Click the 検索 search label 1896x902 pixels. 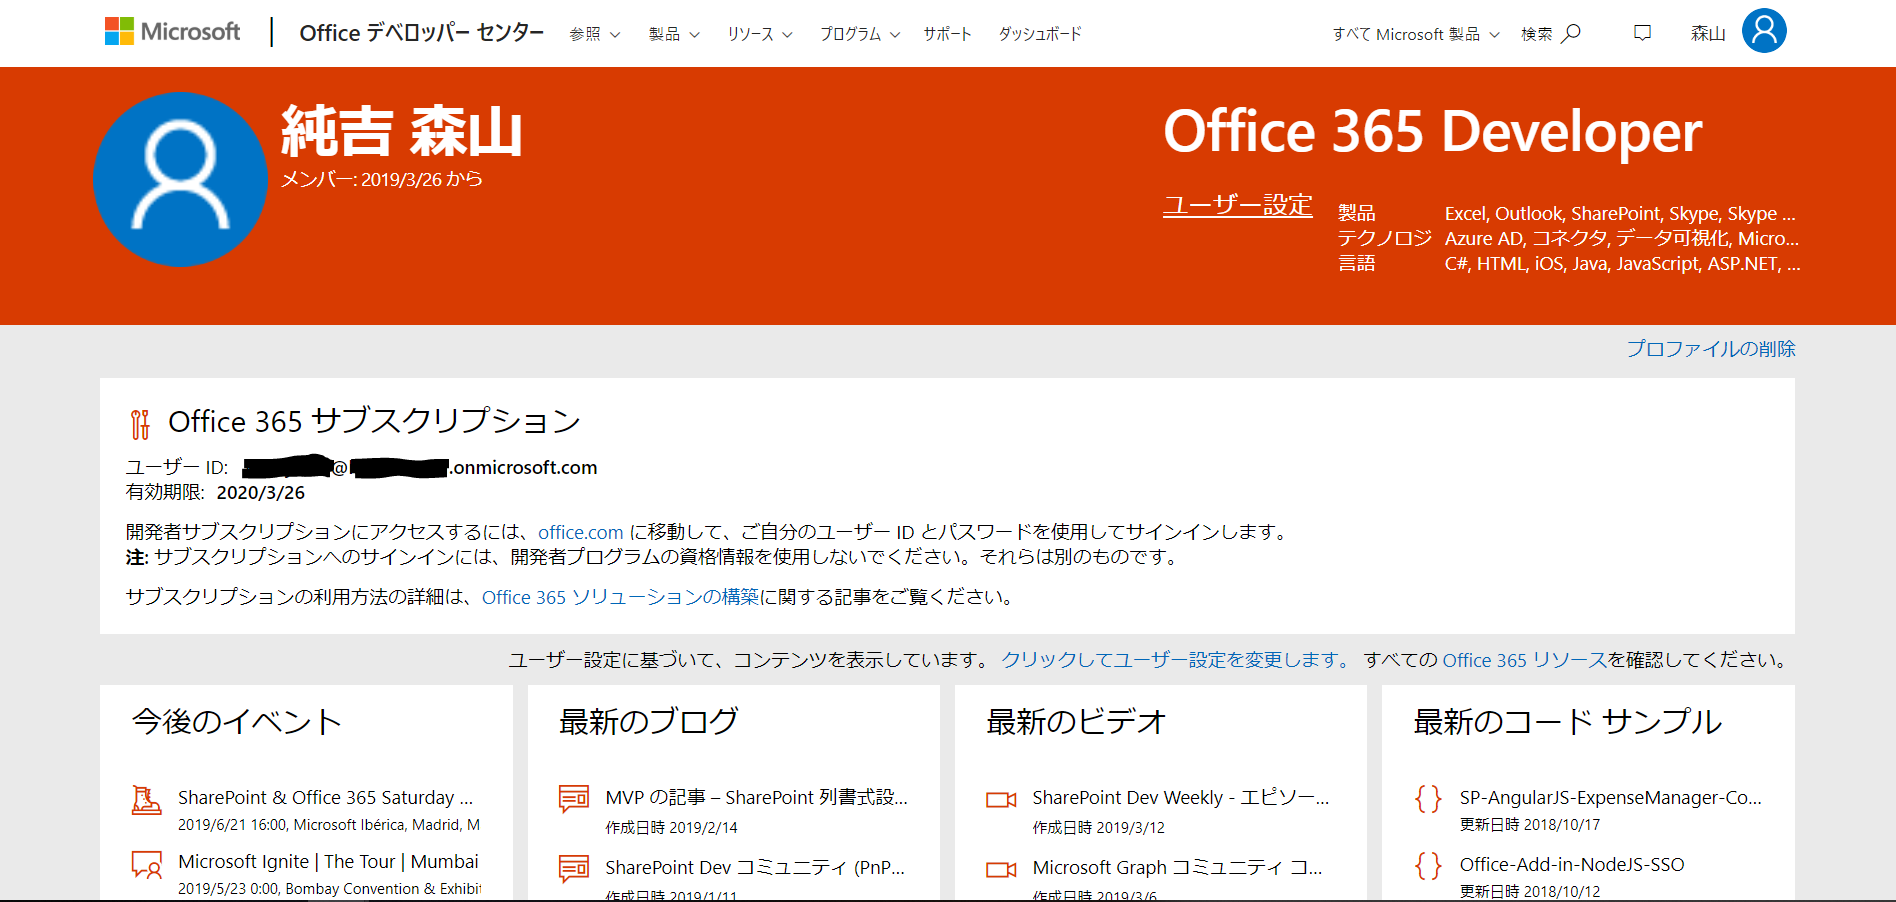coord(1537,34)
